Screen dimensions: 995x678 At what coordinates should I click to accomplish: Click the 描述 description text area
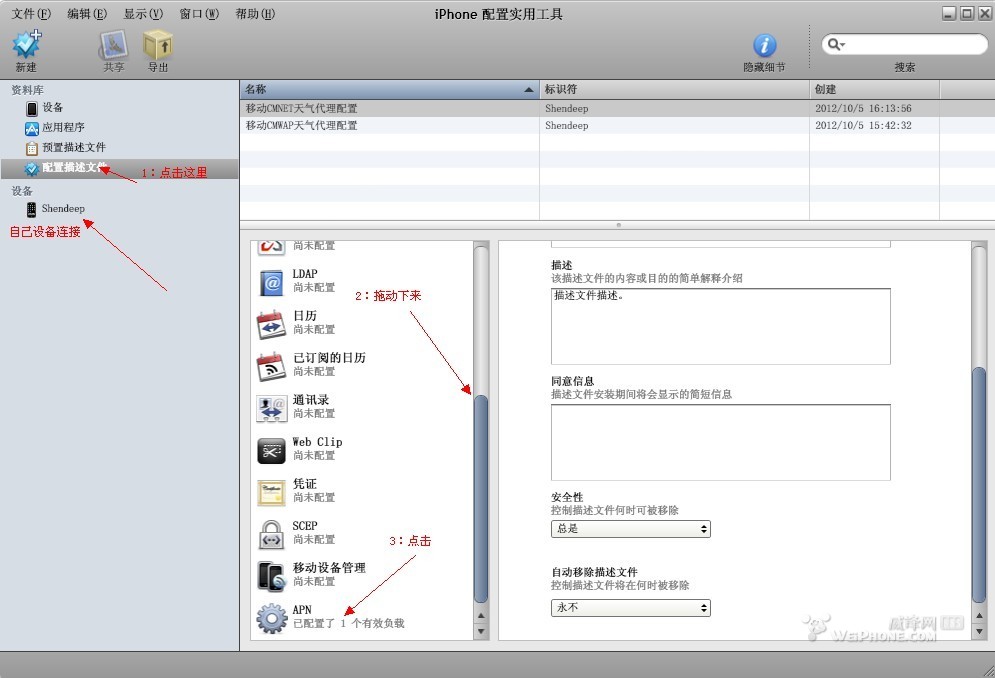[x=720, y=326]
